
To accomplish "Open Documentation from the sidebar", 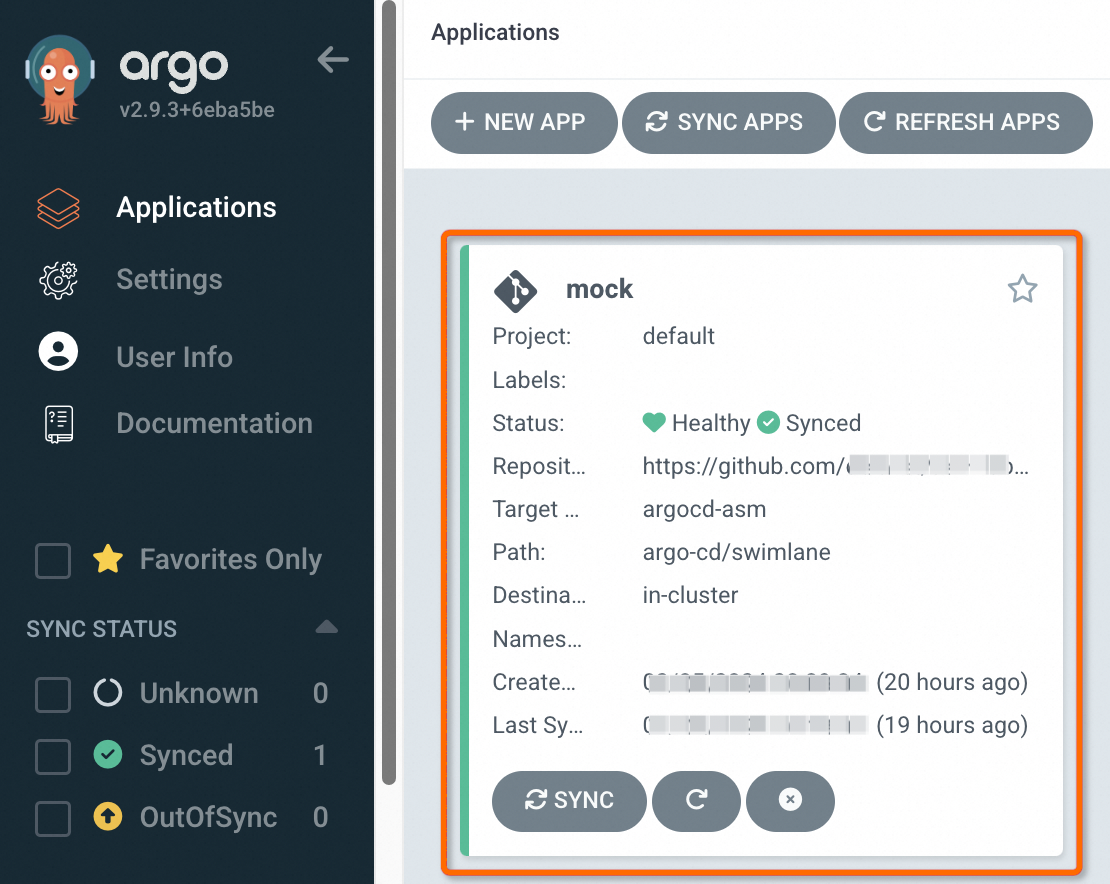I will pos(214,423).
